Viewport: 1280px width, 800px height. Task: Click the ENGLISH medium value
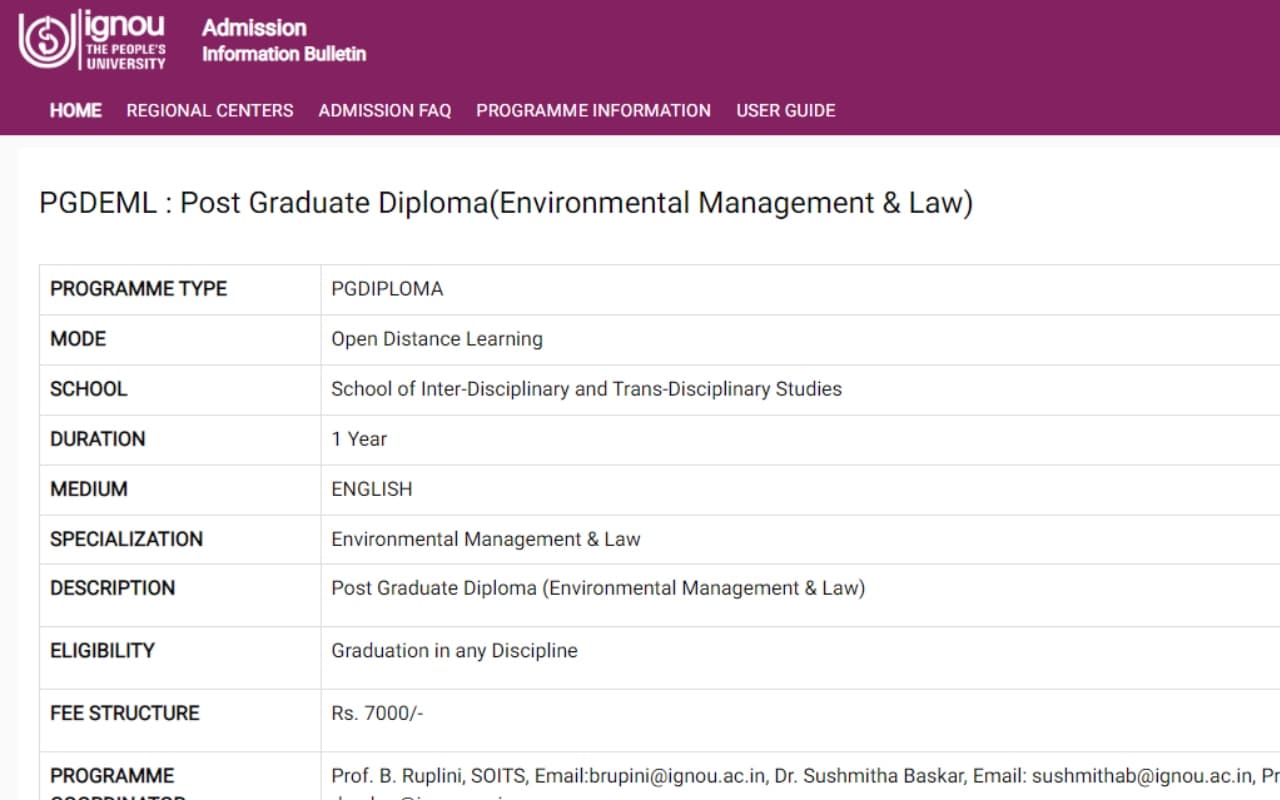(x=372, y=489)
